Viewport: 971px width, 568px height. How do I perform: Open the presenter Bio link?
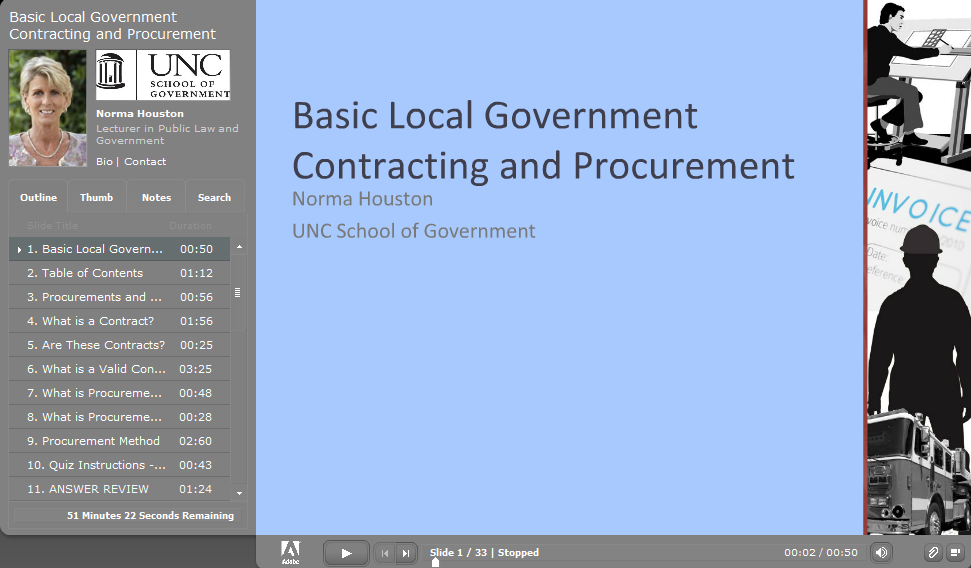point(104,162)
